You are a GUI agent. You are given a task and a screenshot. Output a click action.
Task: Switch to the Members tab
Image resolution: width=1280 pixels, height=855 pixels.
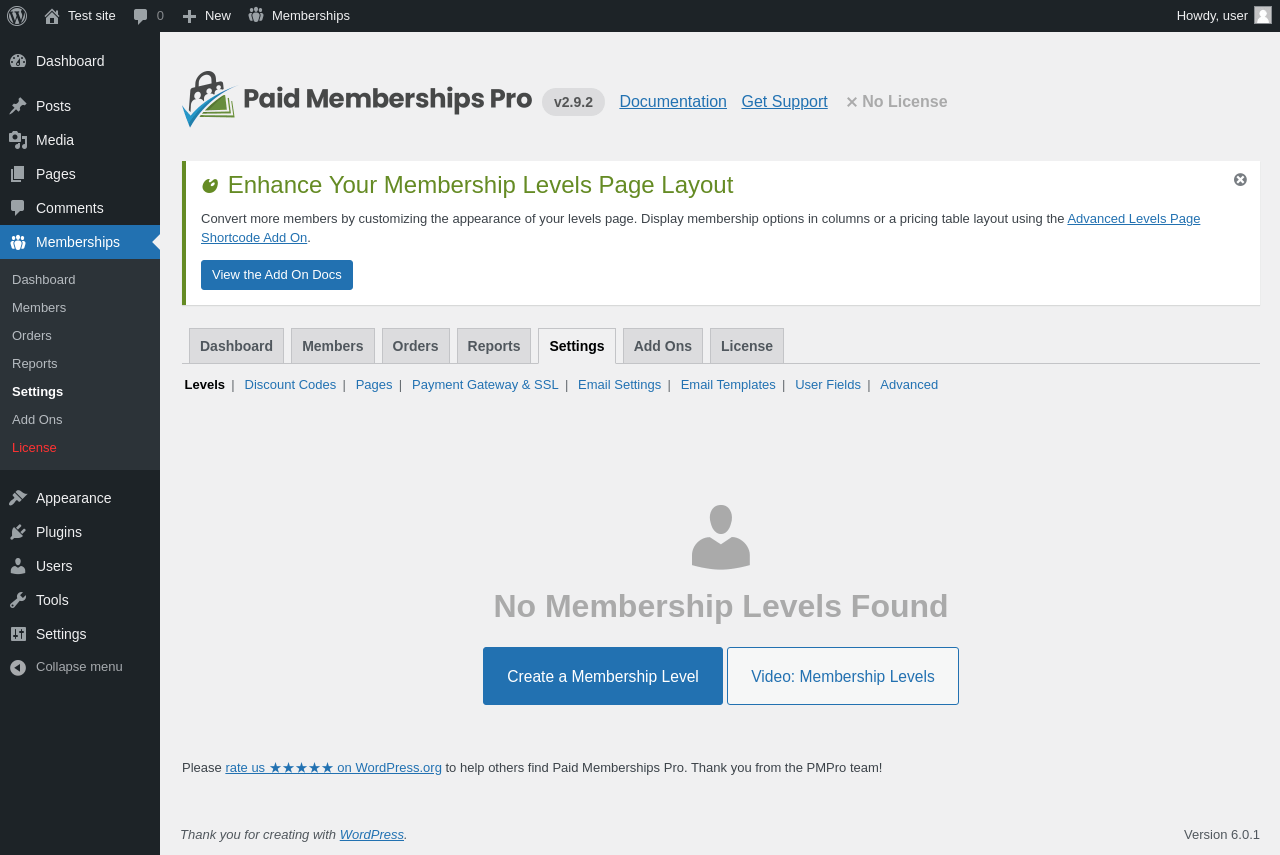tap(333, 346)
